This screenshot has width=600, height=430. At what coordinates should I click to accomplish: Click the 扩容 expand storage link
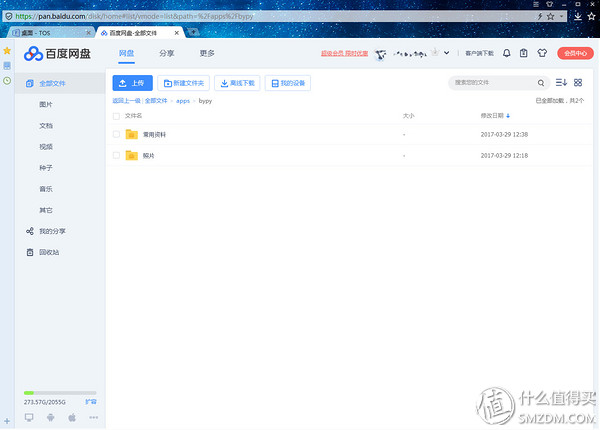tap(91, 401)
